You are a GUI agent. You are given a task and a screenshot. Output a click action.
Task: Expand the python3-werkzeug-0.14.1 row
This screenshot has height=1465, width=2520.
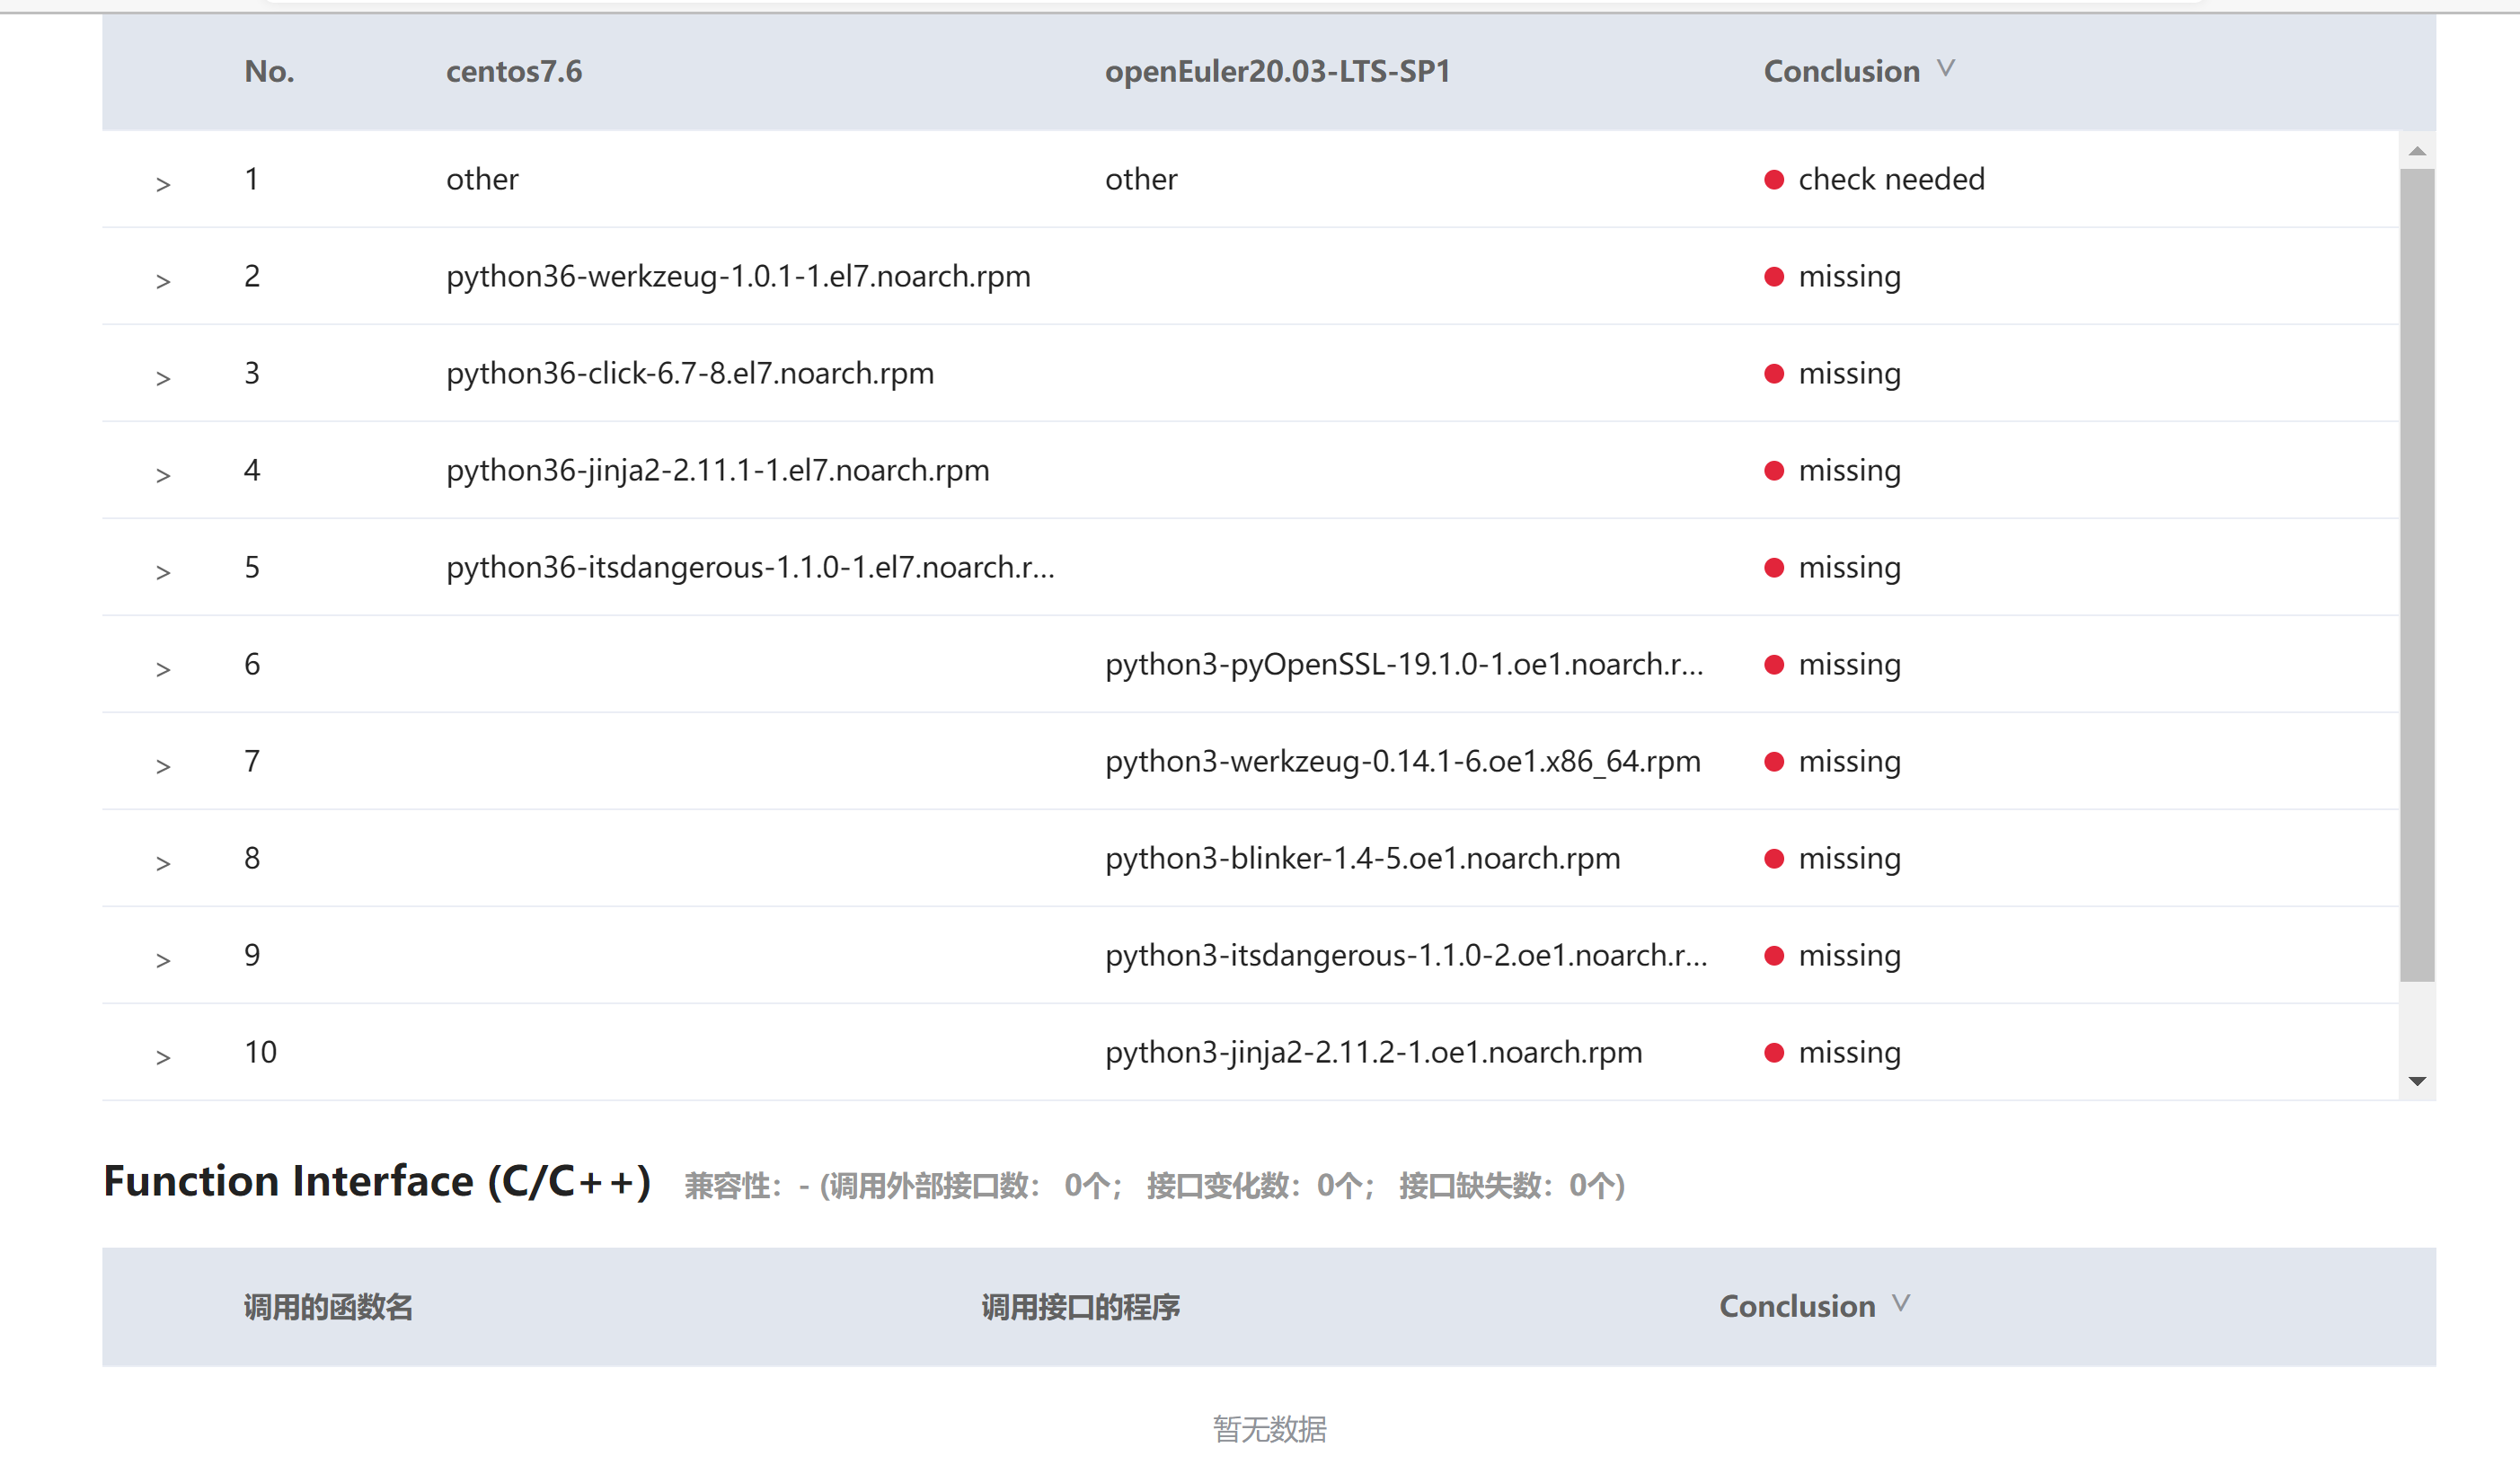click(x=163, y=766)
